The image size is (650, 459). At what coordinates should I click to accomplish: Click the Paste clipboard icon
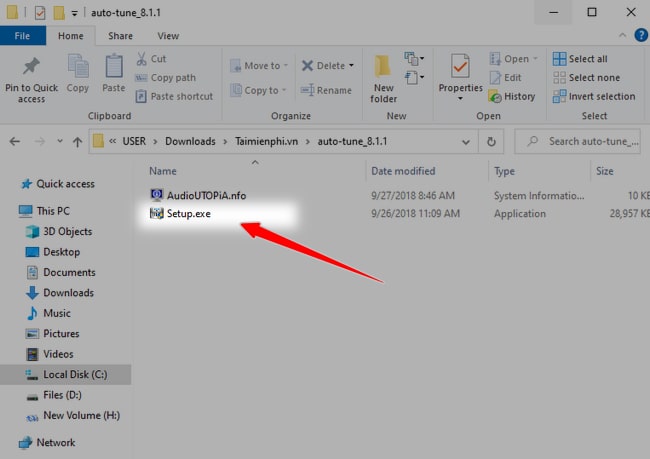coord(114,66)
